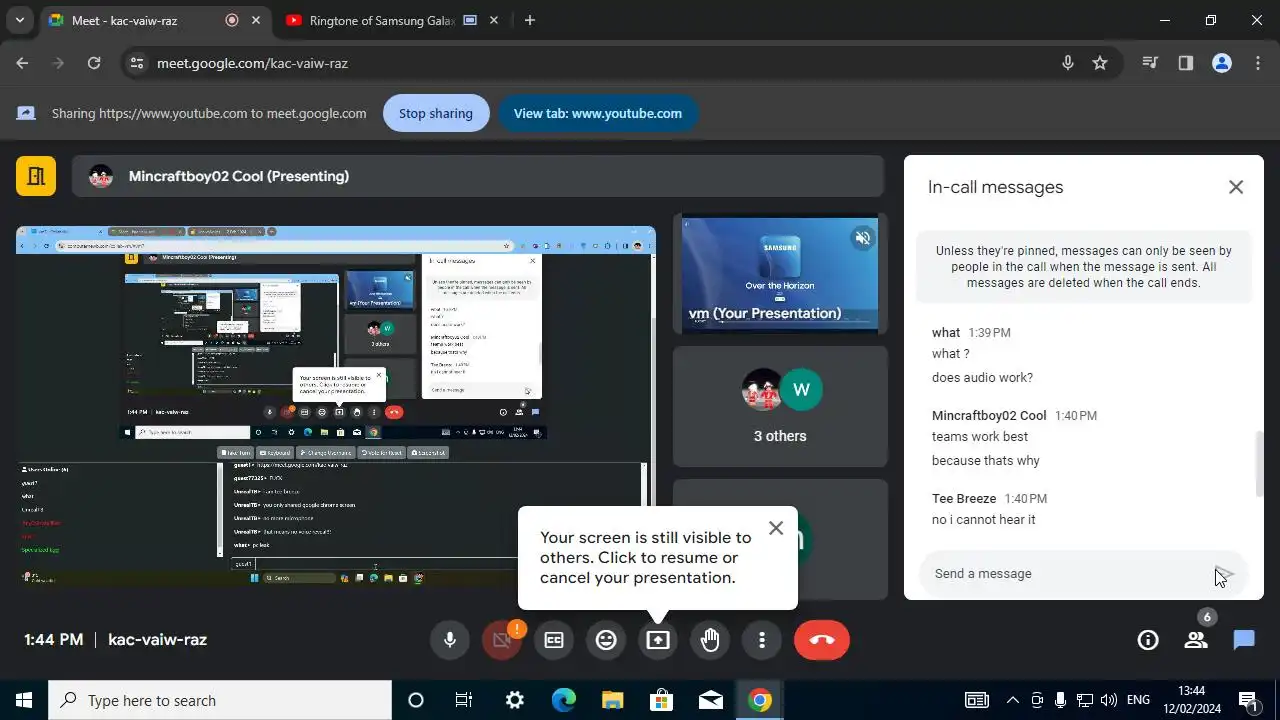Click message "no i cannot hear it"
The height and width of the screenshot is (720, 1280).
click(x=983, y=520)
